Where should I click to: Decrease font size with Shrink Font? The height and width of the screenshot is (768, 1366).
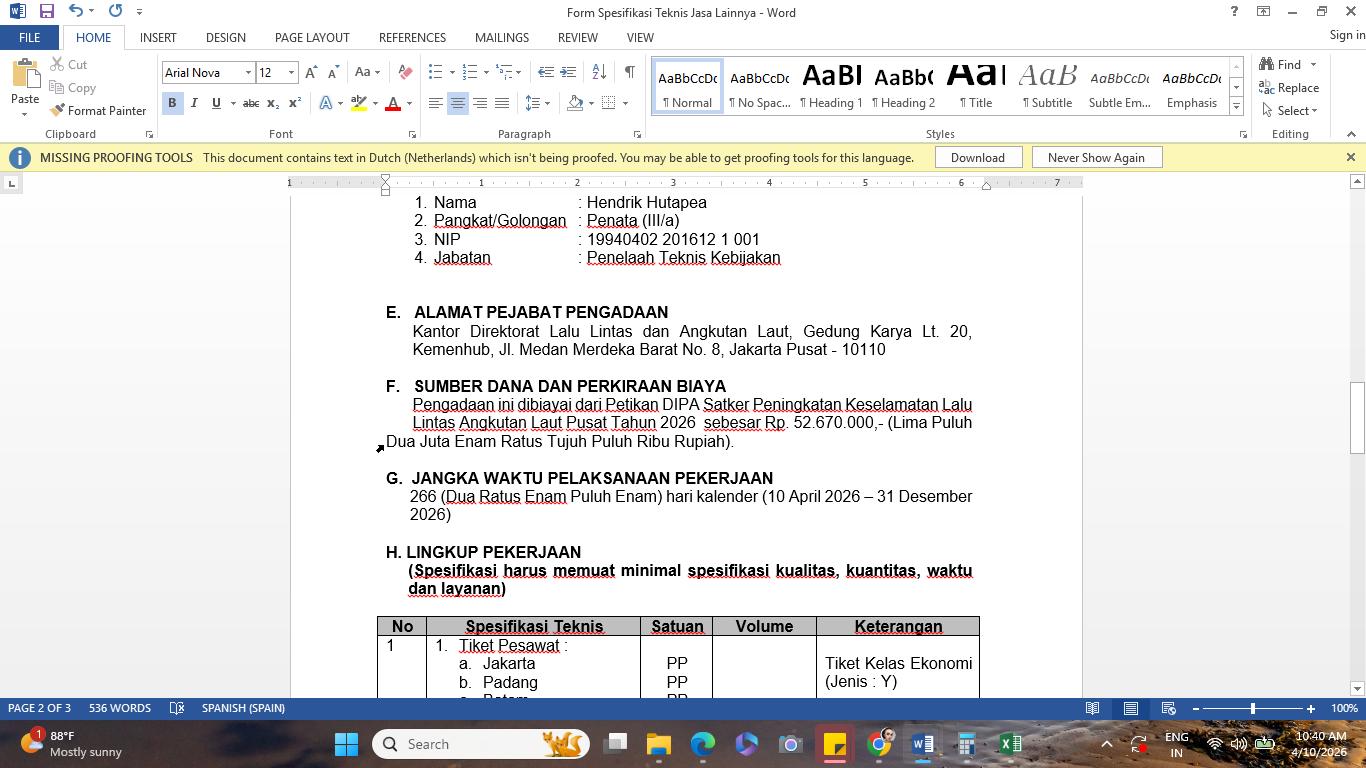333,72
